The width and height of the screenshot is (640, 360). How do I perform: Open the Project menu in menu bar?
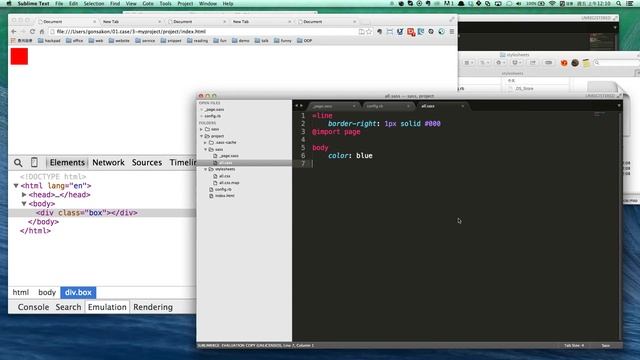coord(185,4)
